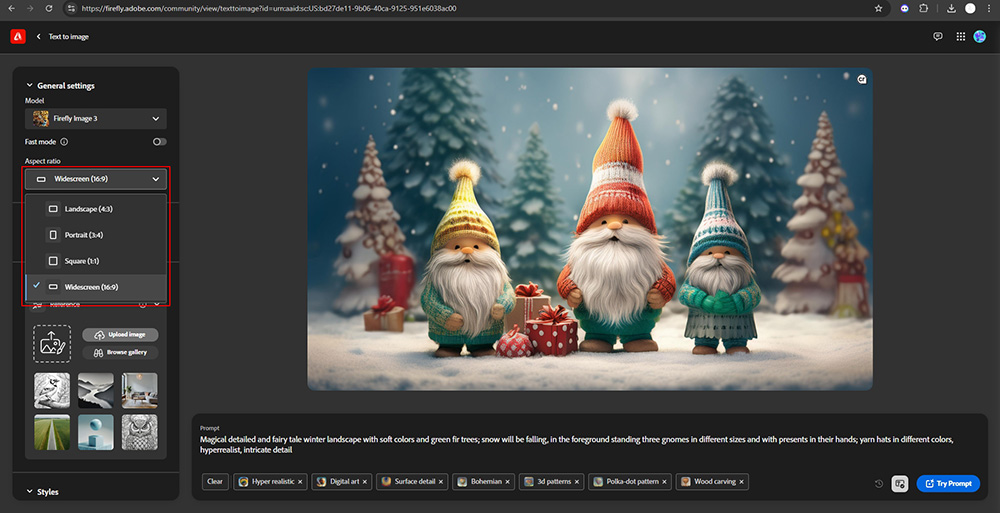Open the Firefly Image 3 model dropdown

coord(96,118)
